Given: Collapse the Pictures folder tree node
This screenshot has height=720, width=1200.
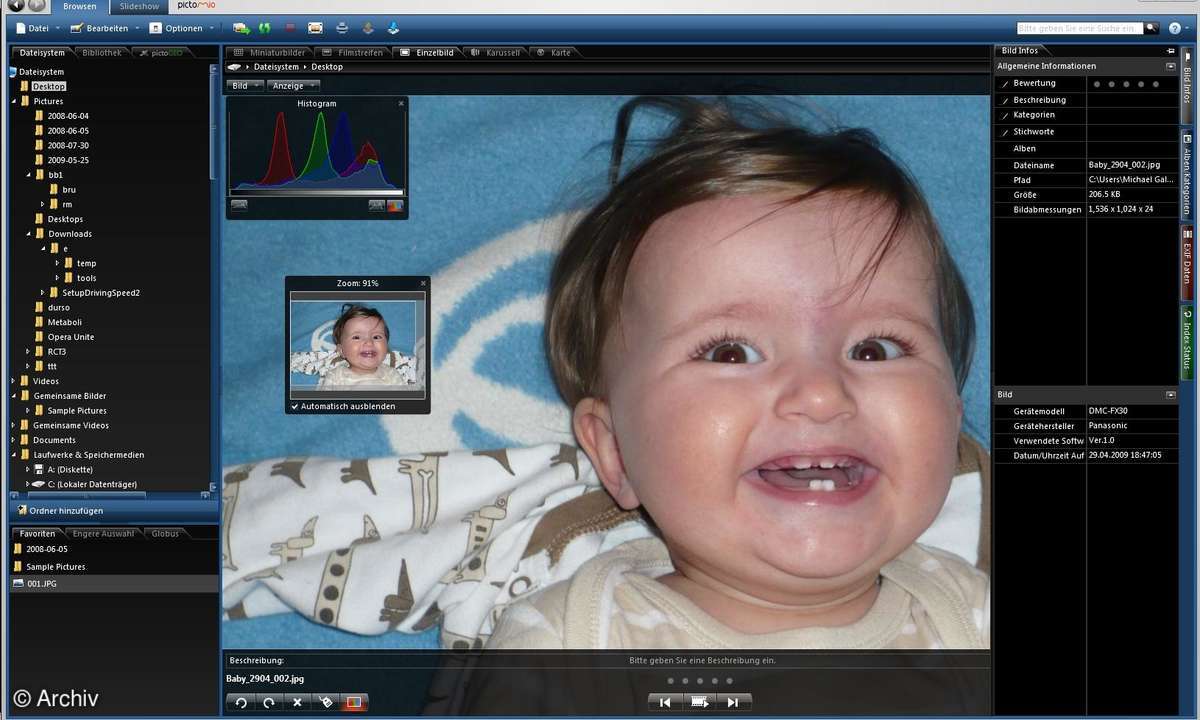Looking at the screenshot, I should (x=14, y=101).
